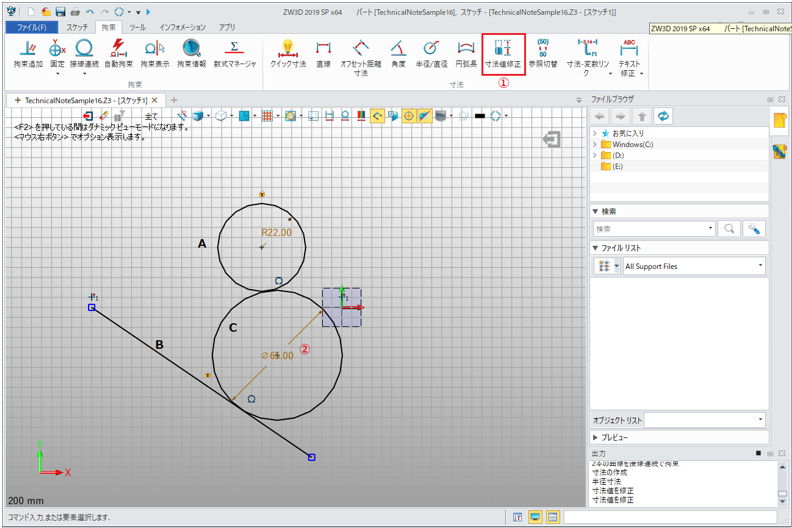Click the output panel scrollbar
792x528 pixels.
[x=782, y=484]
